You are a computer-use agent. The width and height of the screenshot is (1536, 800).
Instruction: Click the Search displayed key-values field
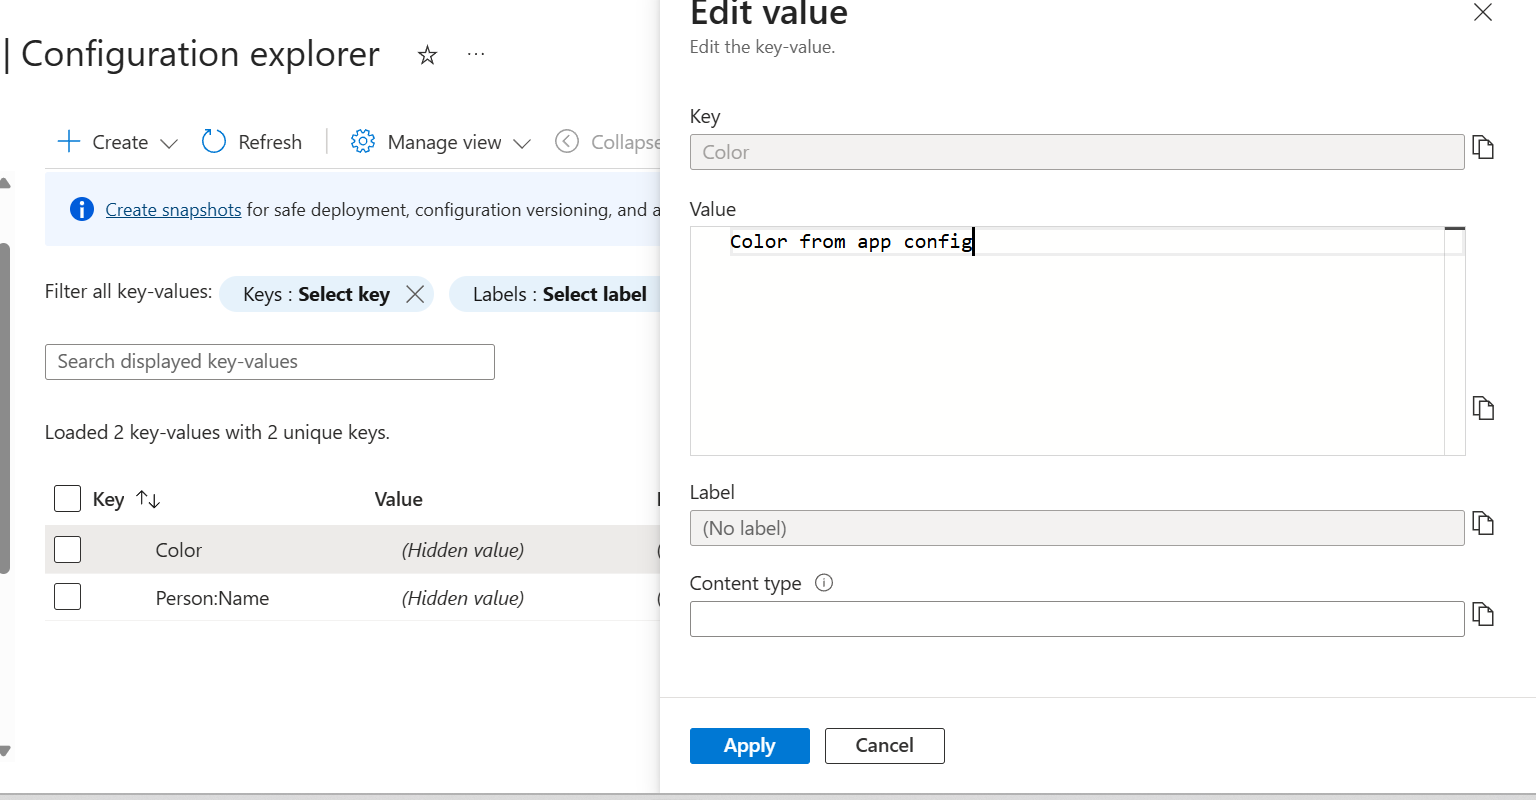(x=270, y=362)
